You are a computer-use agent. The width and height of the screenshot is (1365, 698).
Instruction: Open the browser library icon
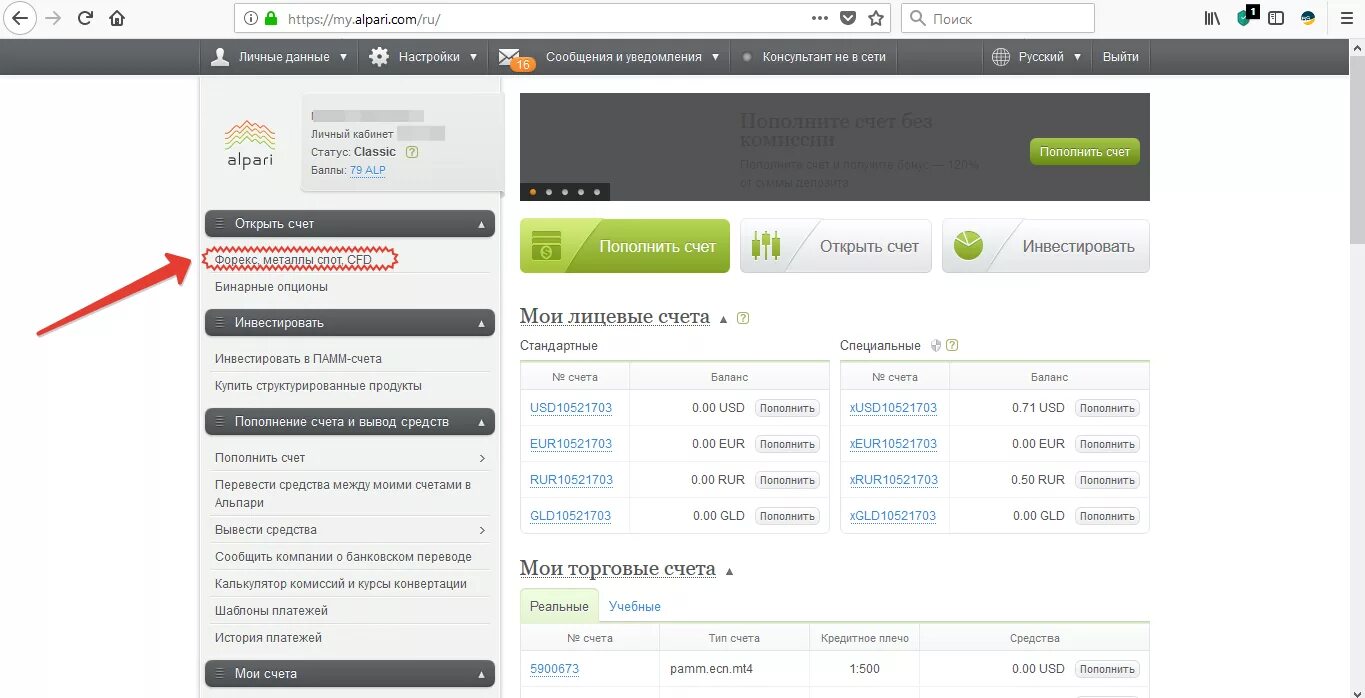[x=1213, y=18]
